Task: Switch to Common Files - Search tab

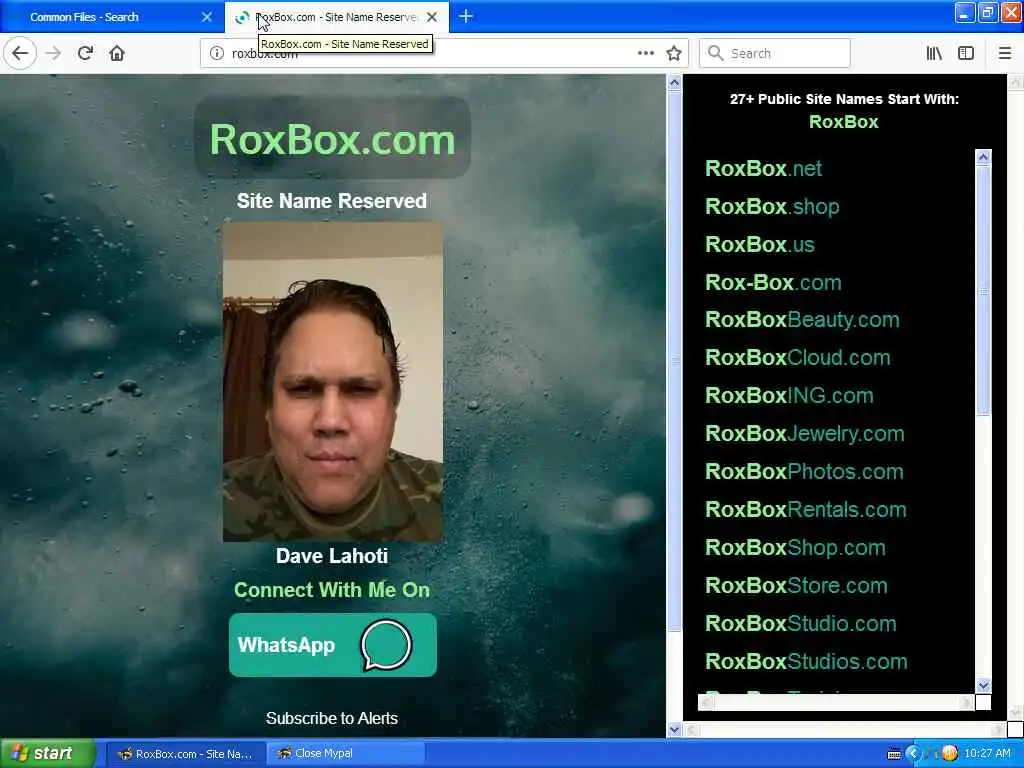Action: (x=112, y=17)
